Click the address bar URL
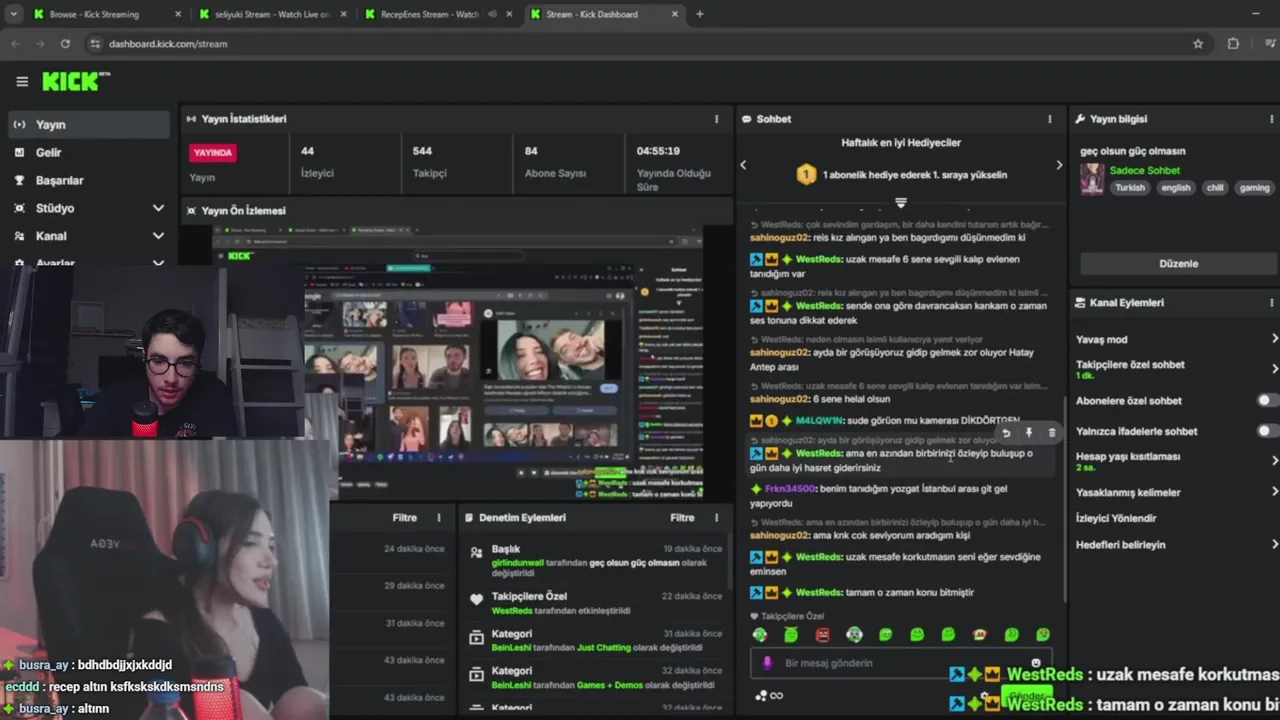This screenshot has height=720, width=1280. coord(168,44)
